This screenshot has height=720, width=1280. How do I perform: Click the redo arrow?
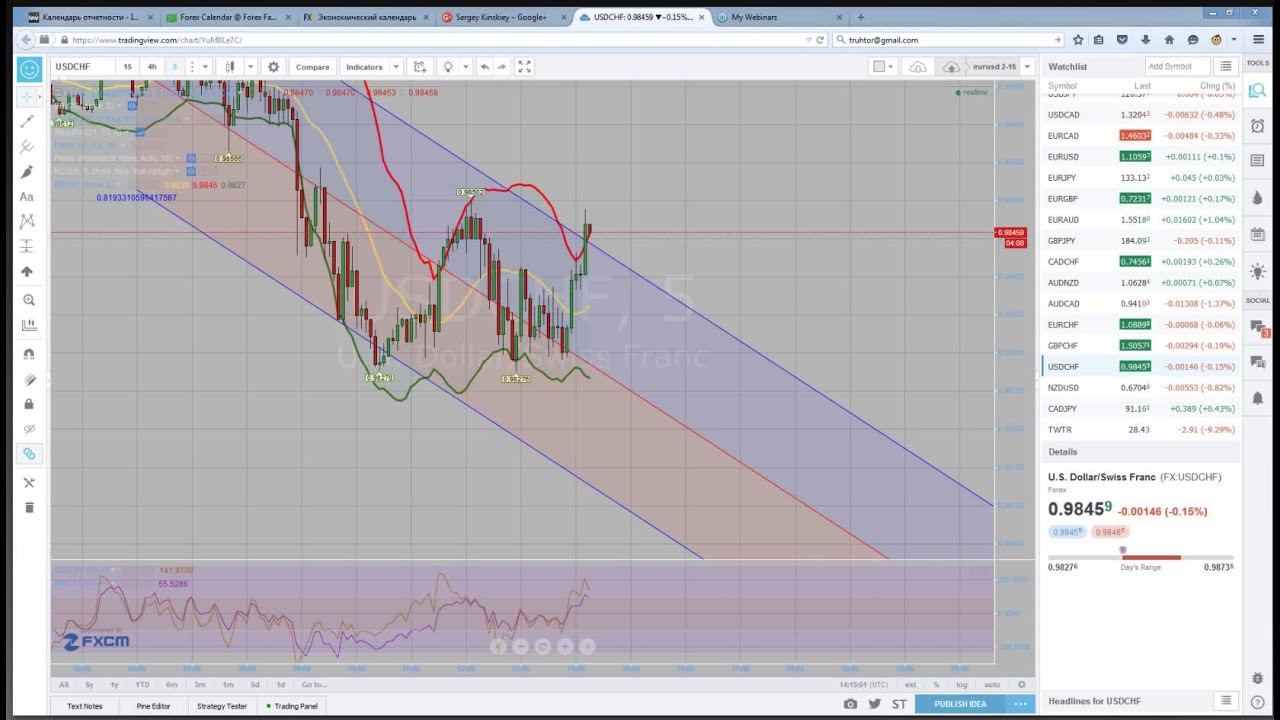(502, 67)
